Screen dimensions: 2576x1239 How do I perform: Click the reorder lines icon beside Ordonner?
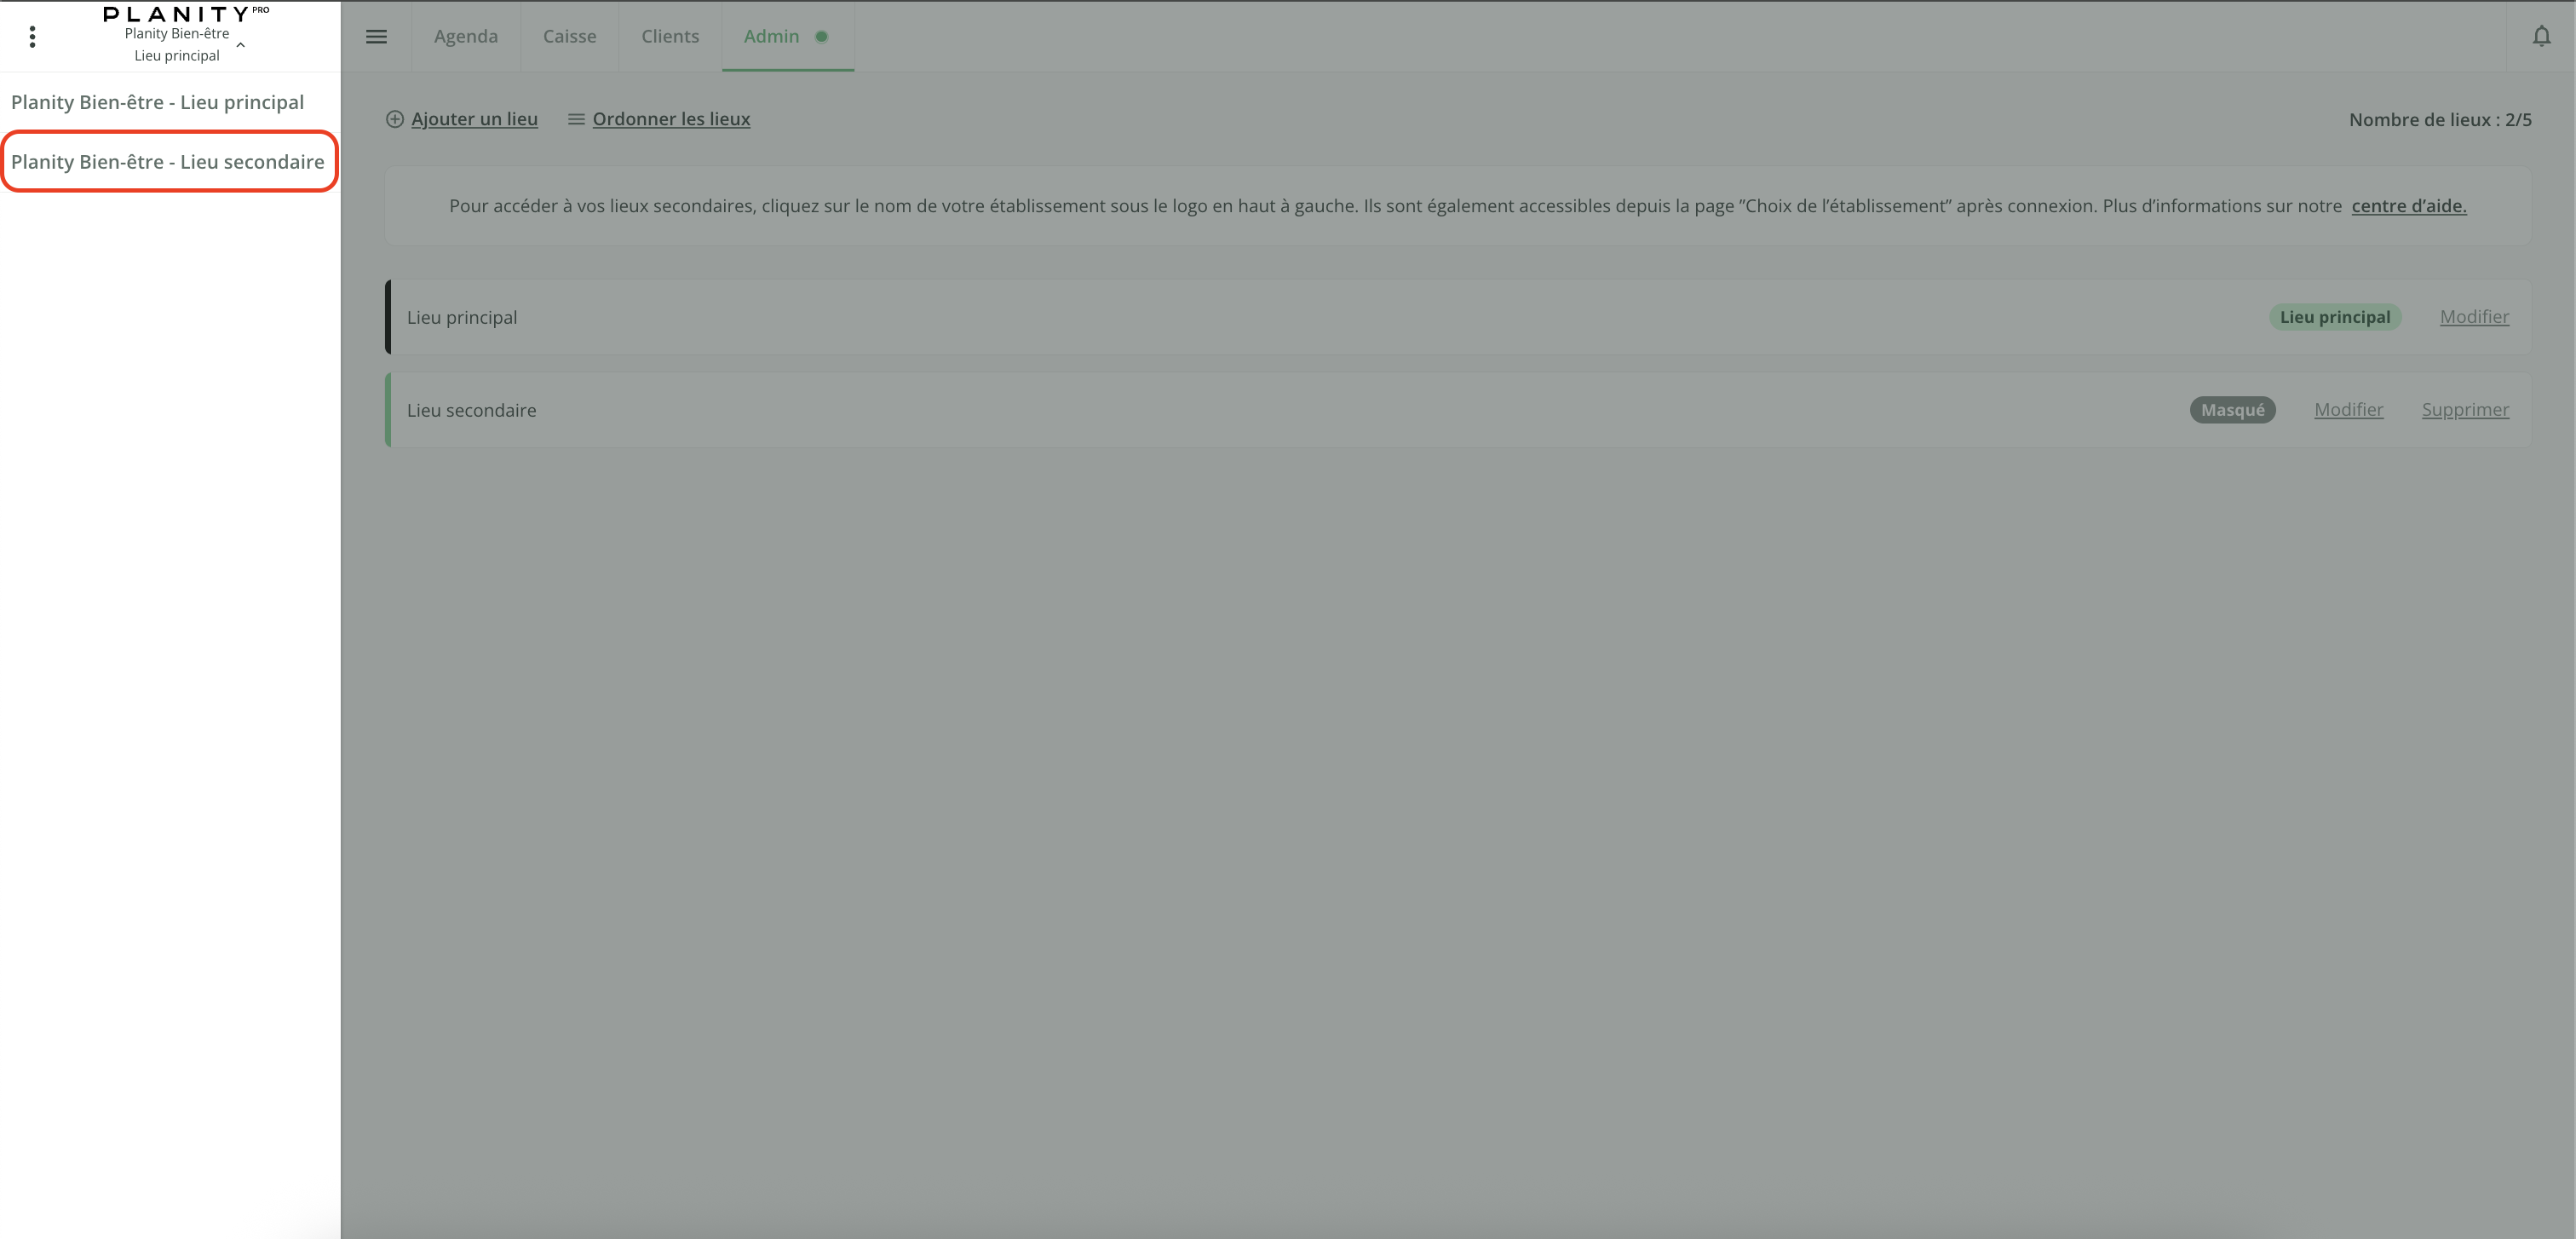(x=576, y=119)
